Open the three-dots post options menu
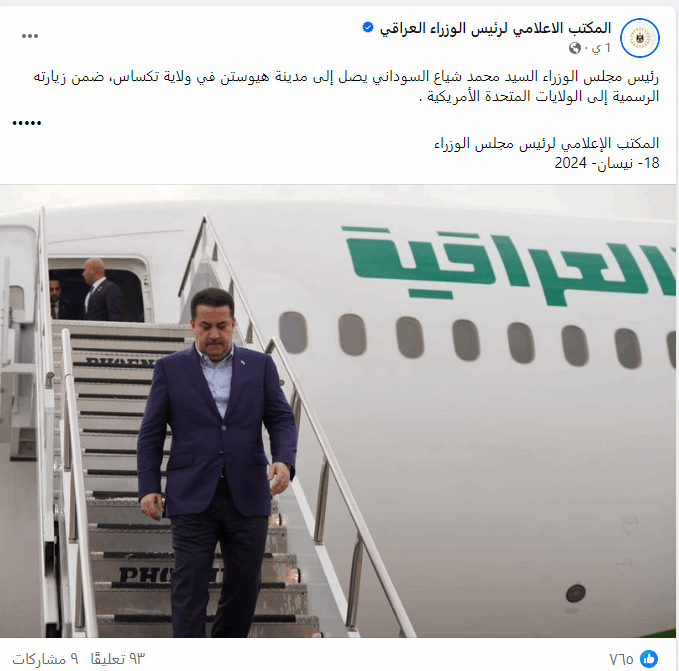Viewport: 679px width, 671px height. tap(30, 36)
